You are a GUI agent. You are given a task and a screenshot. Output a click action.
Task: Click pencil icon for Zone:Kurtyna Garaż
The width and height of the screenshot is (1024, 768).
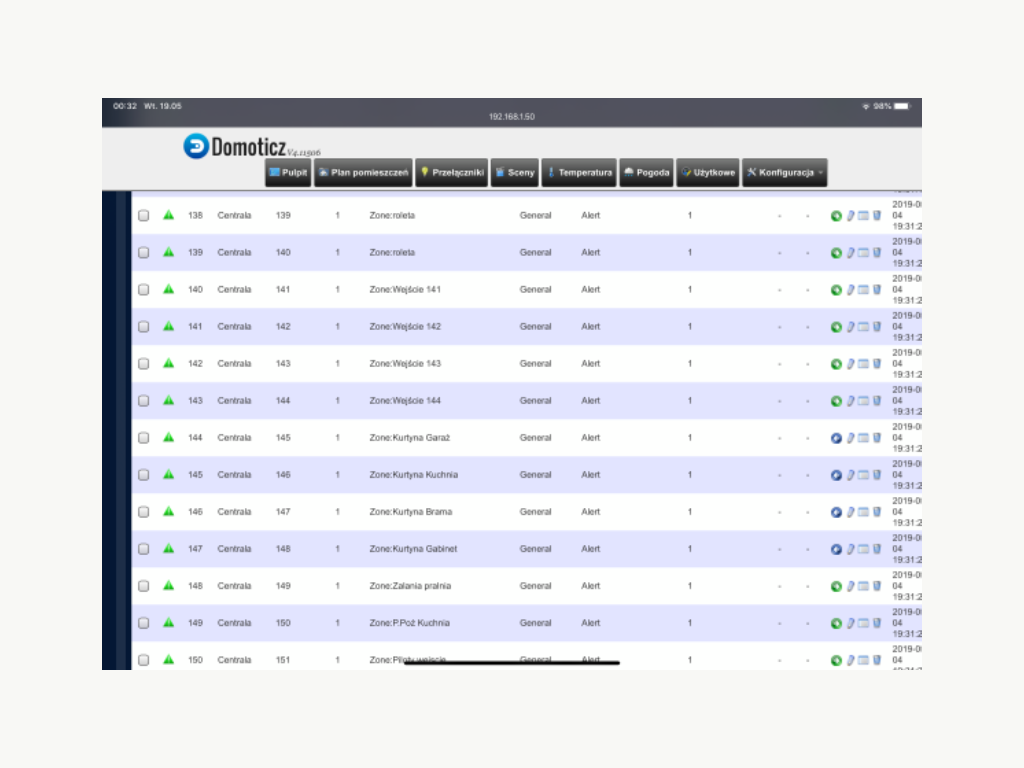850,438
